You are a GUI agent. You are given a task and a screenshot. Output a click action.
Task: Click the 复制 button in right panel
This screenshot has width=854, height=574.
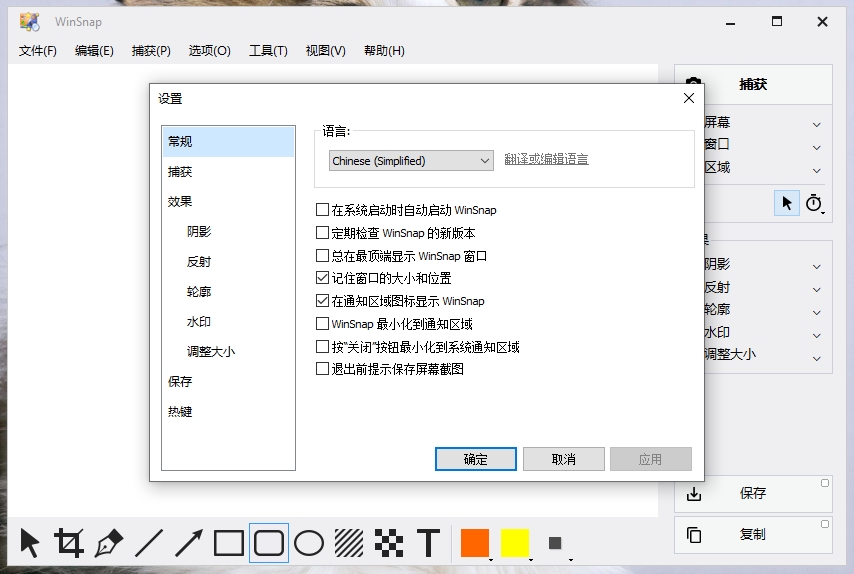pos(753,535)
